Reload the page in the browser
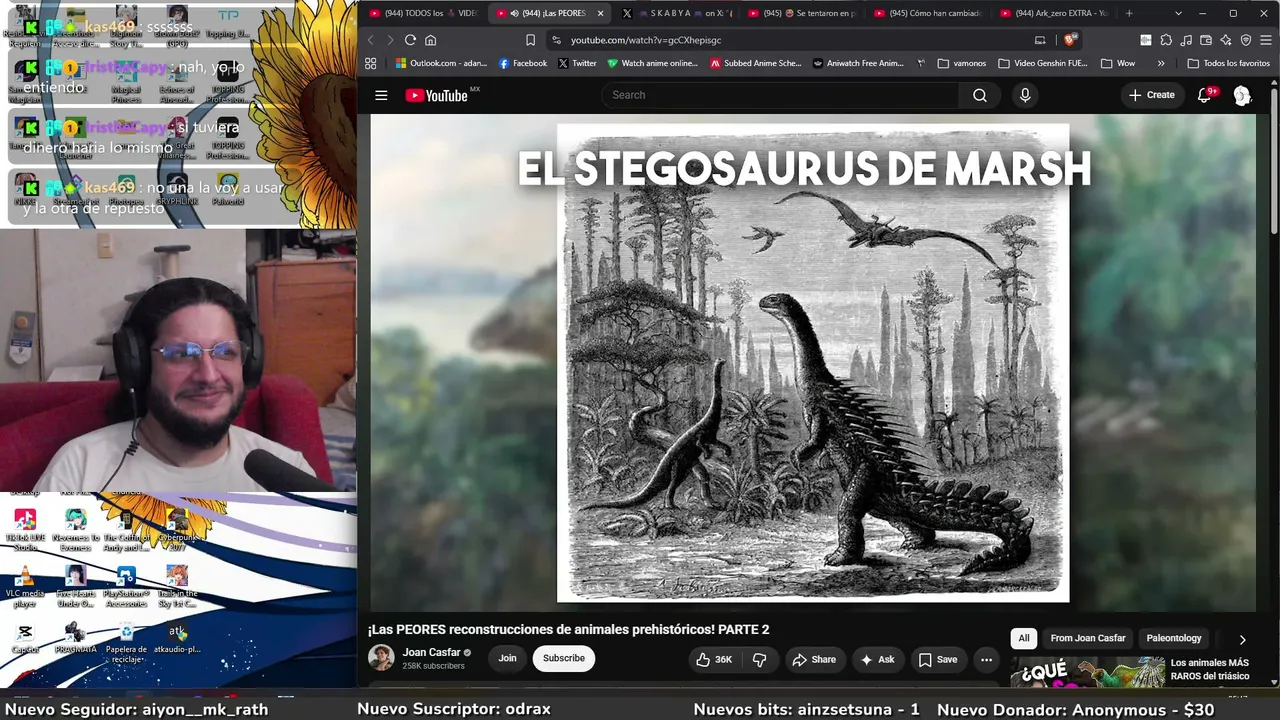The height and width of the screenshot is (720, 1280). pos(410,40)
